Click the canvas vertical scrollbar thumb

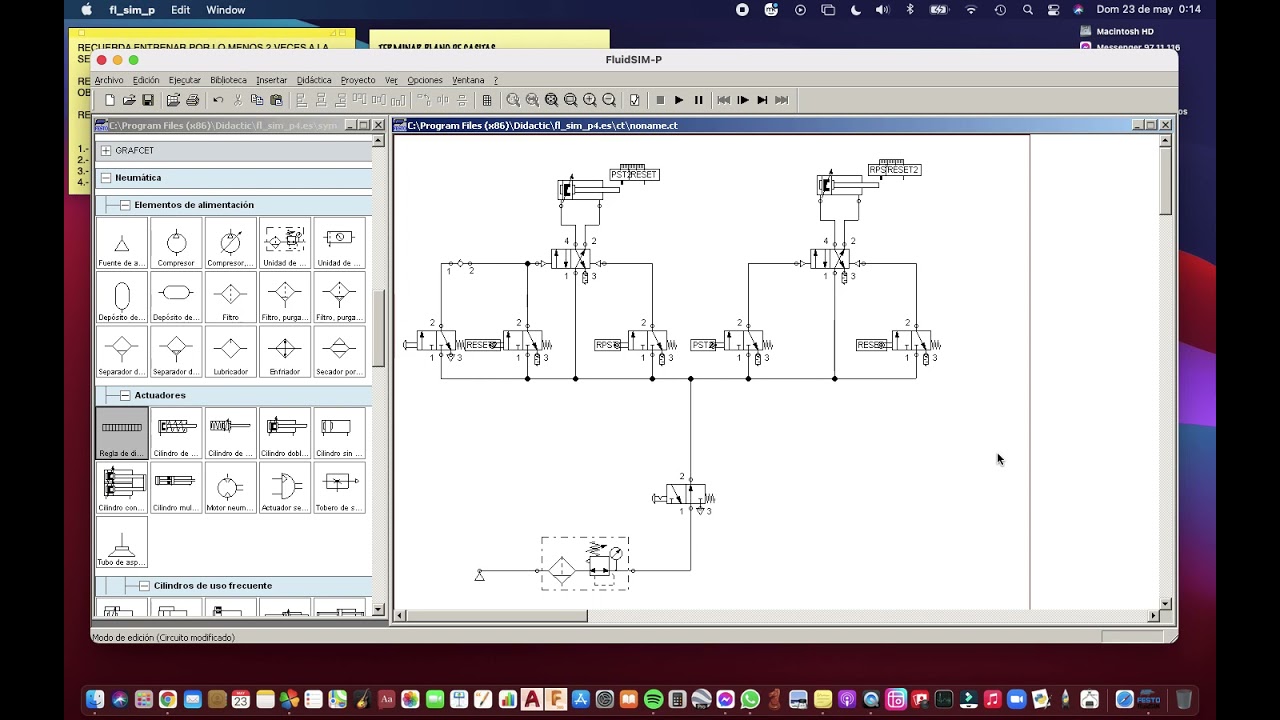pos(1165,180)
